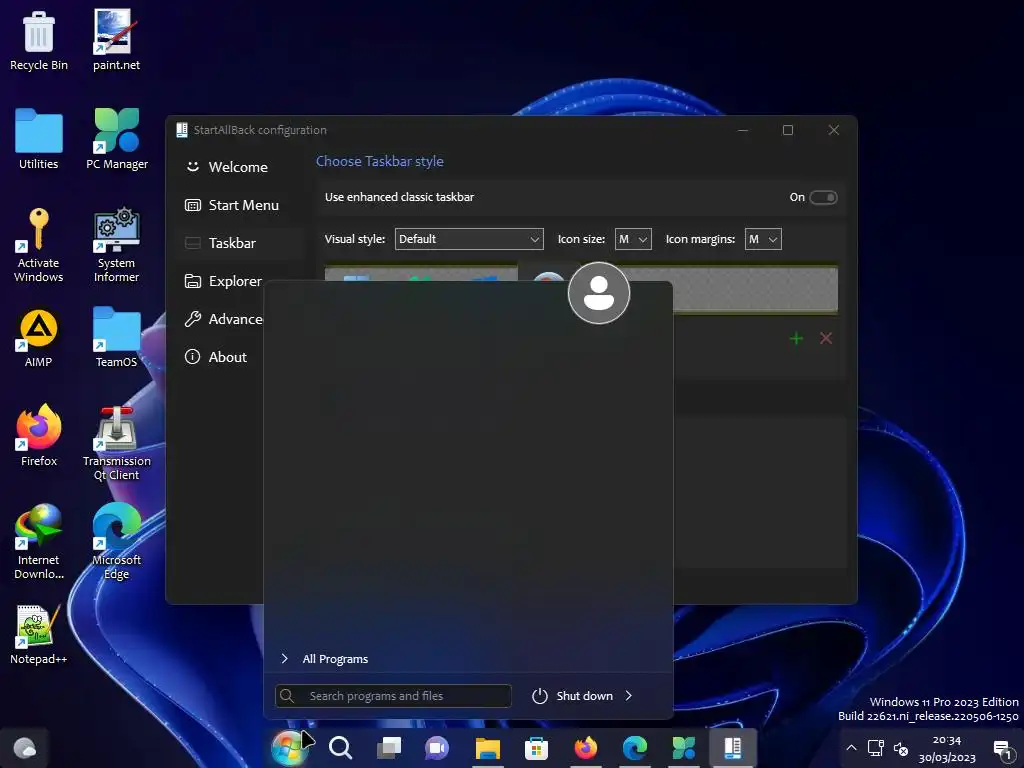This screenshot has width=1024, height=768.
Task: Open taskbar Search magnifier
Action: tap(340, 747)
